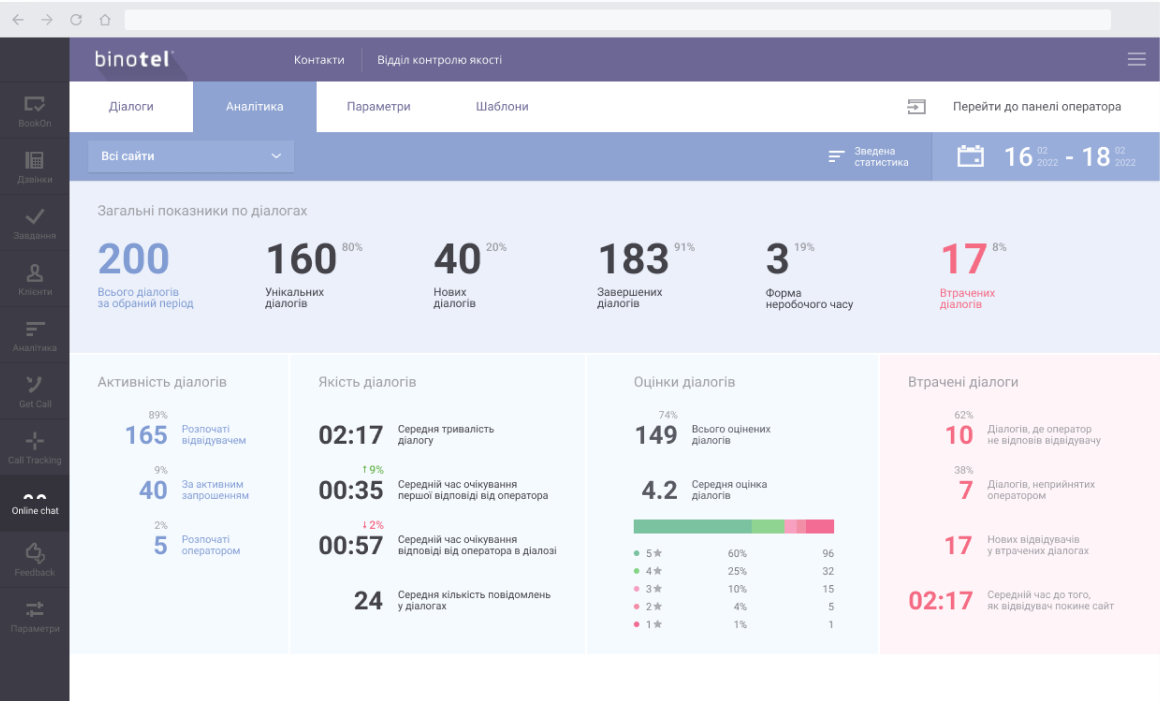
Task: Open Відділ контролю якості in the header
Action: click(439, 60)
